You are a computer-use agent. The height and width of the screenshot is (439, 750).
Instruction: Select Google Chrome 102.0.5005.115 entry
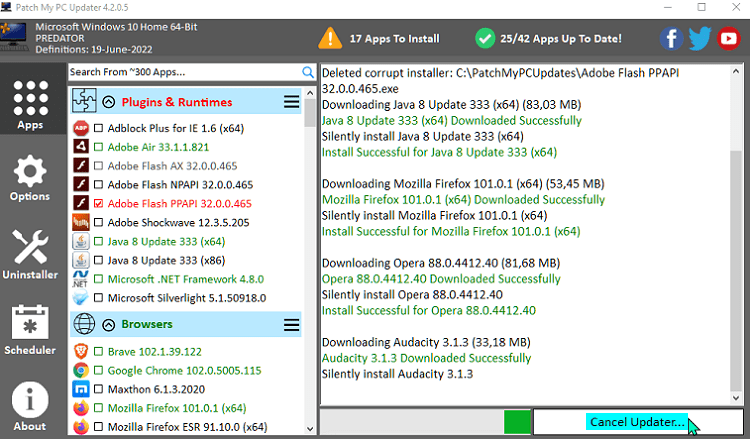[184, 371]
